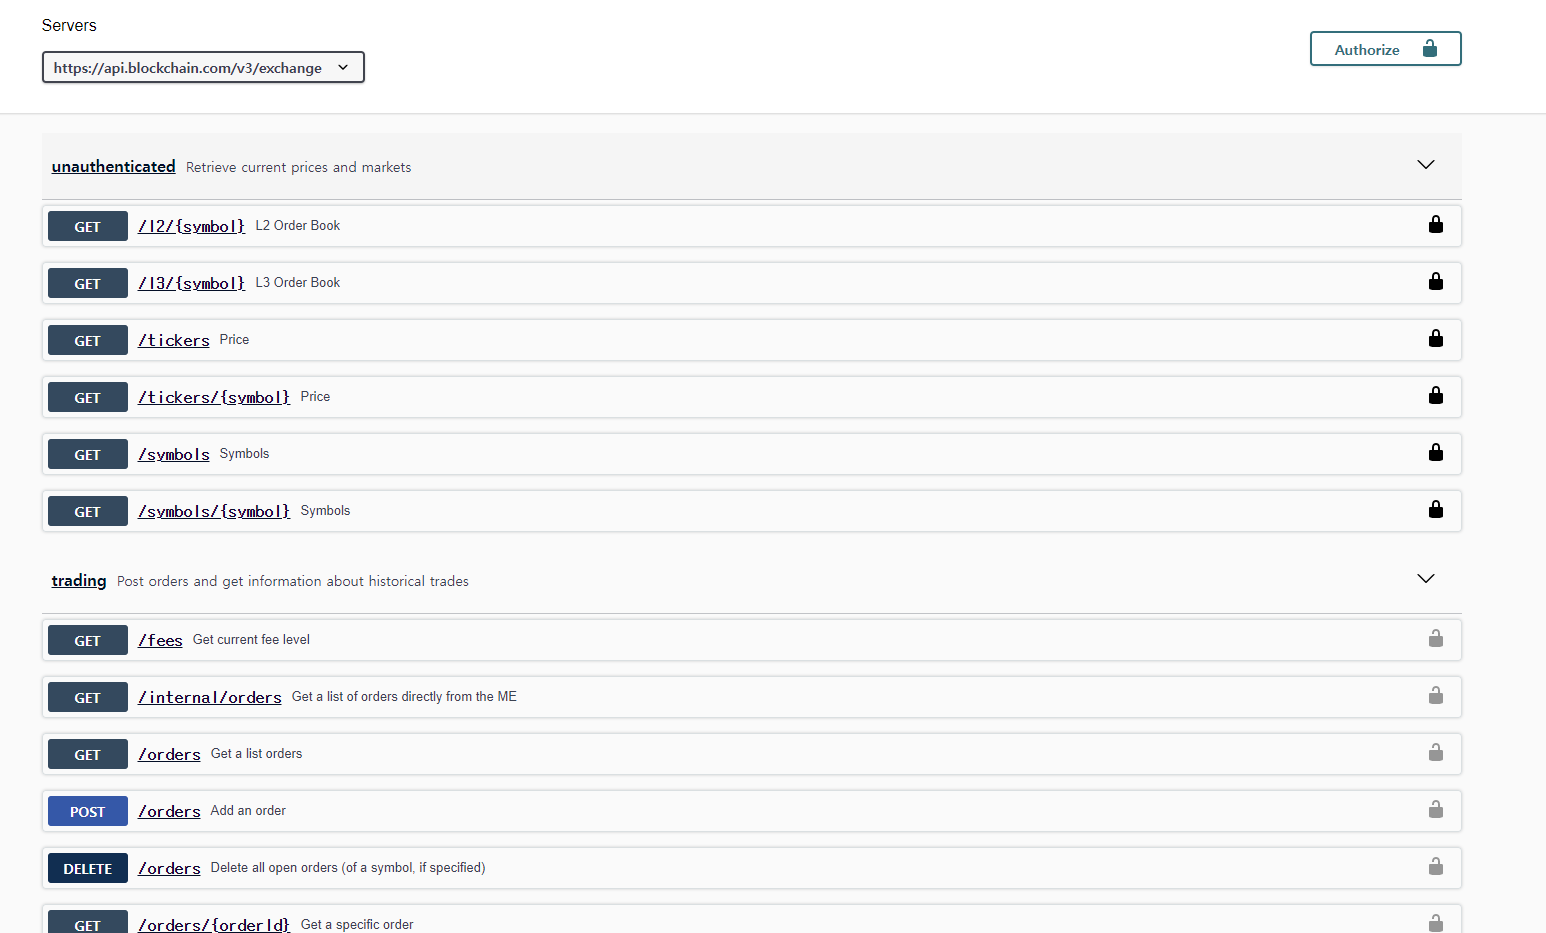This screenshot has height=933, width=1546.
Task: Collapse the unauthenticated section chevron
Action: coord(1426,165)
